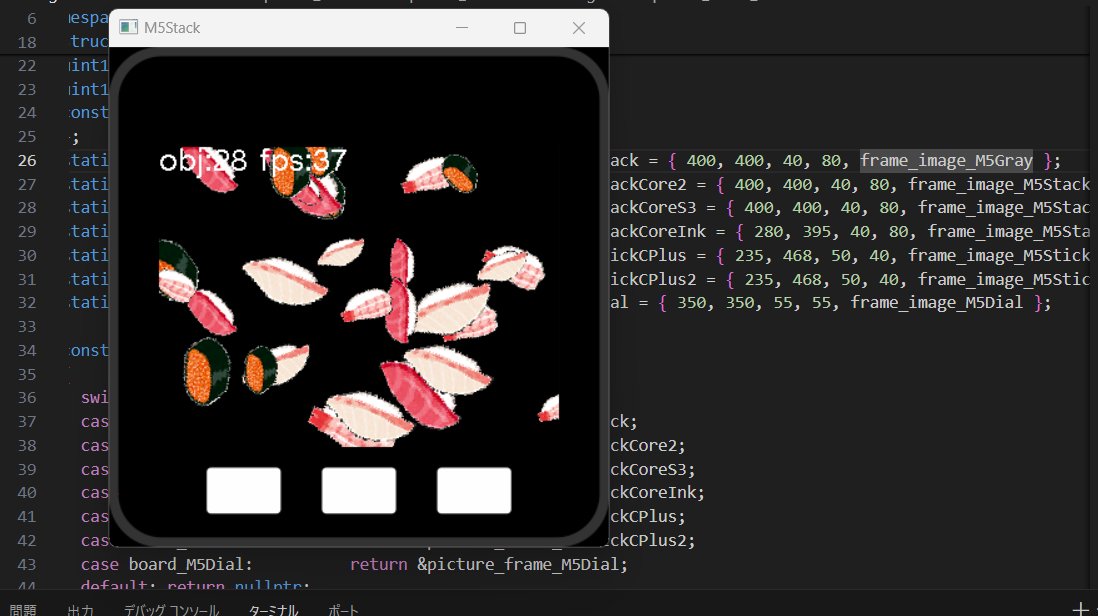Switch to ターミナル tab

273,610
